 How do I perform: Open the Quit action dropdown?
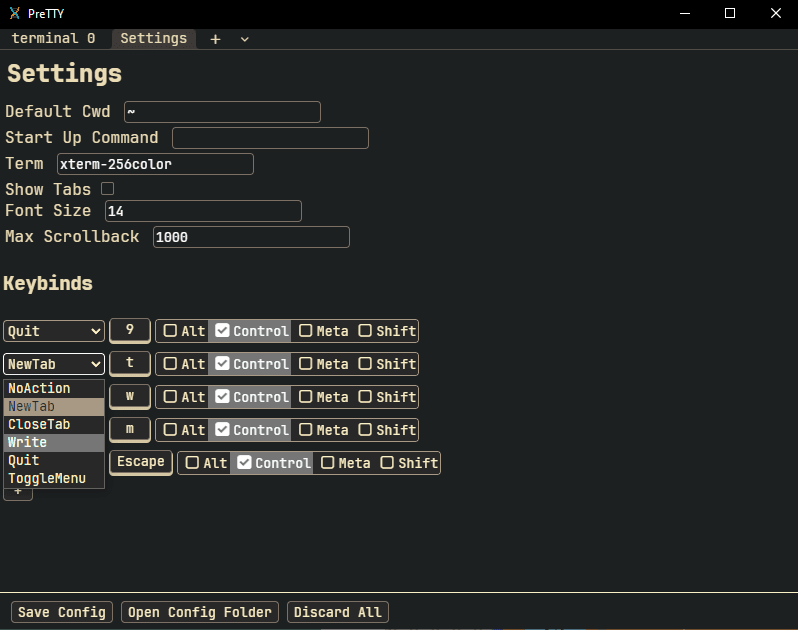click(54, 331)
